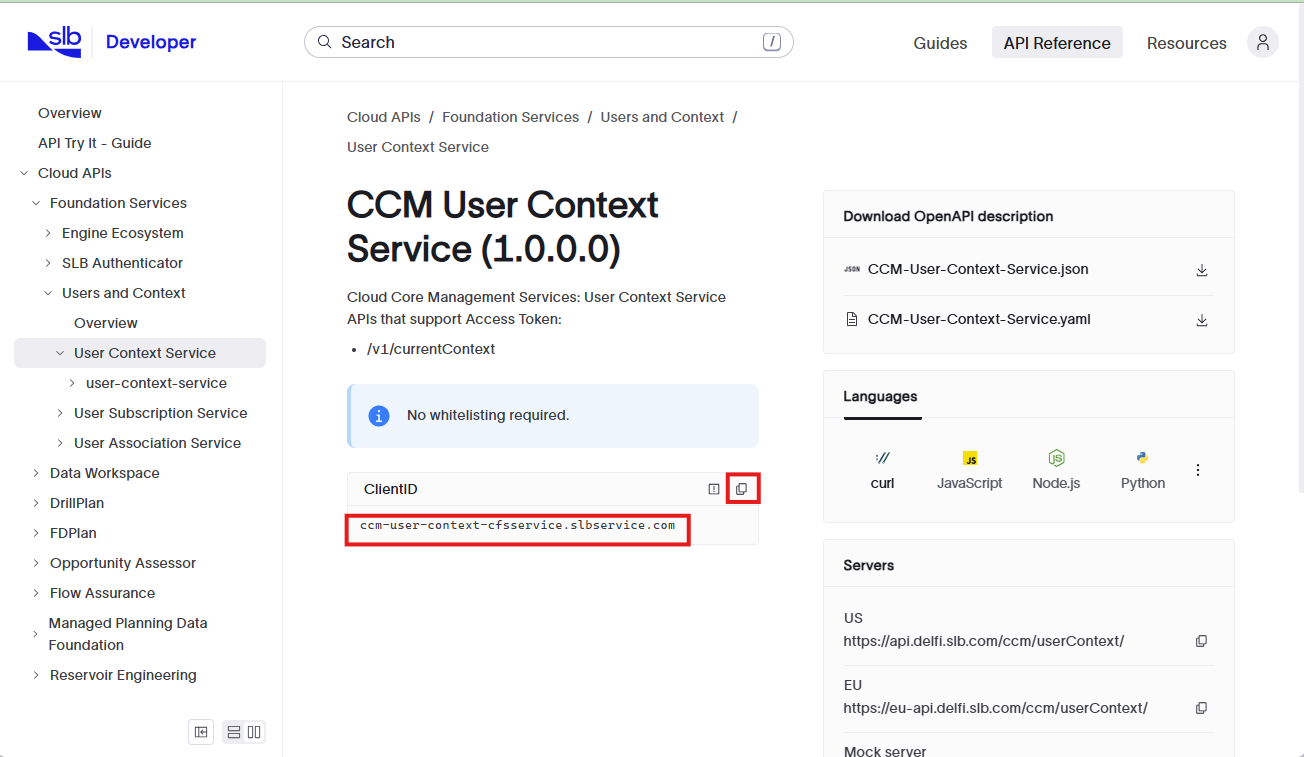The height and width of the screenshot is (757, 1304).
Task: Collapse the Cloud APIs tree
Action: 24,173
